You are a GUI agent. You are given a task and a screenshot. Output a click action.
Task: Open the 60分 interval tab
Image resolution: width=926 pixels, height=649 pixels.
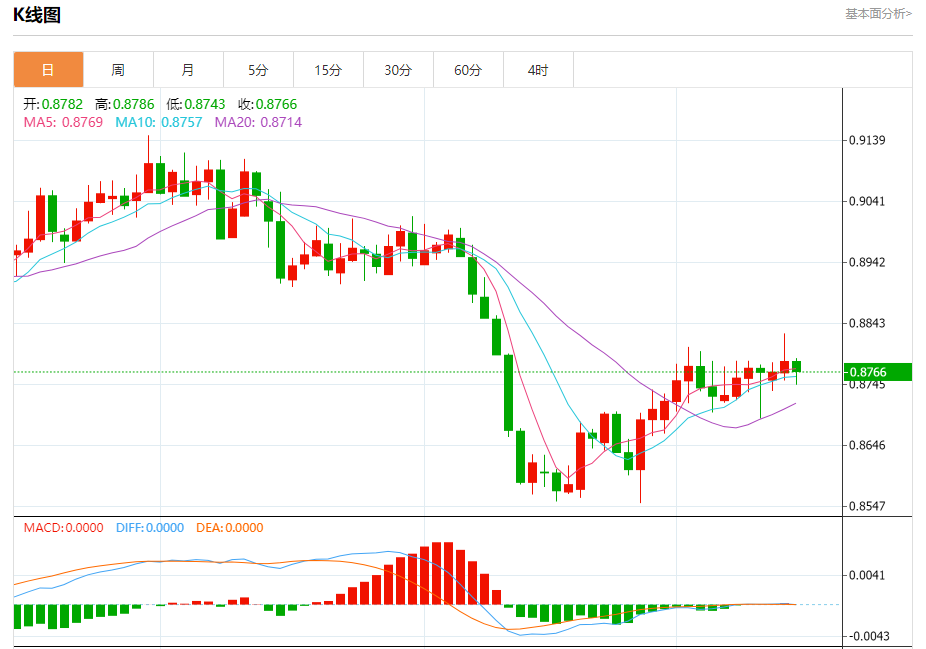(x=468, y=70)
